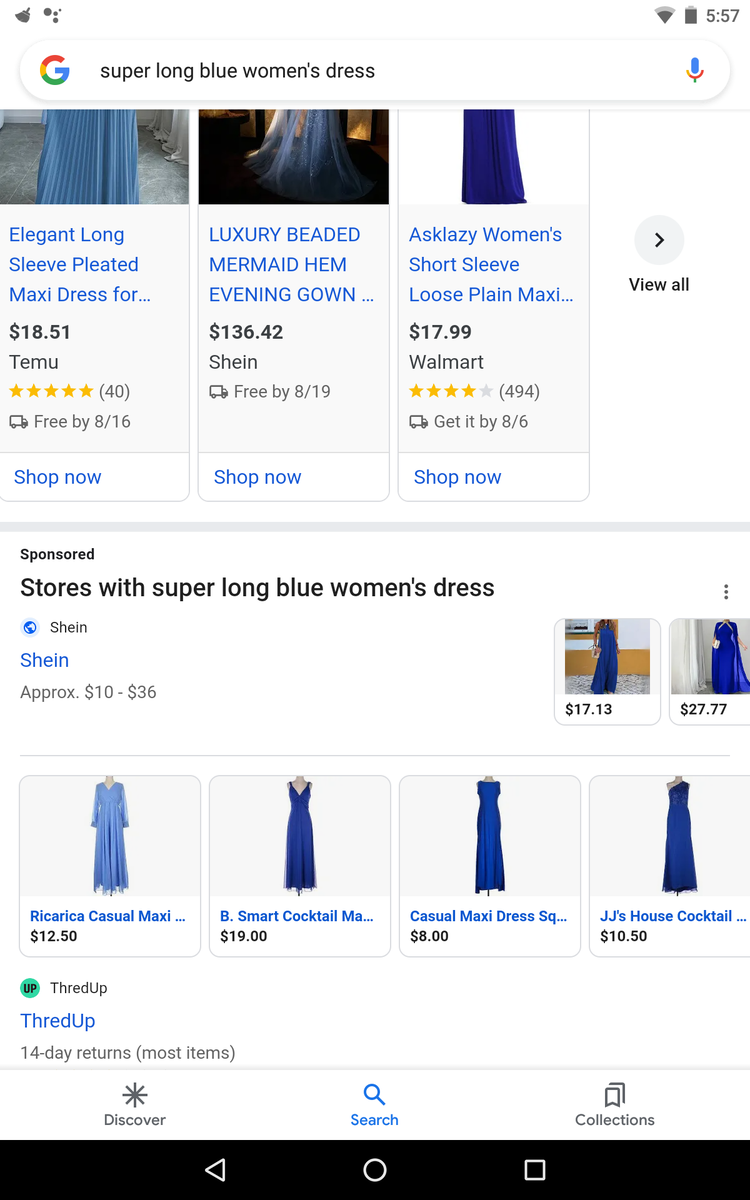The width and height of the screenshot is (750, 1200).
Task: Open the three-dot menu beside Stores heading
Action: click(726, 591)
